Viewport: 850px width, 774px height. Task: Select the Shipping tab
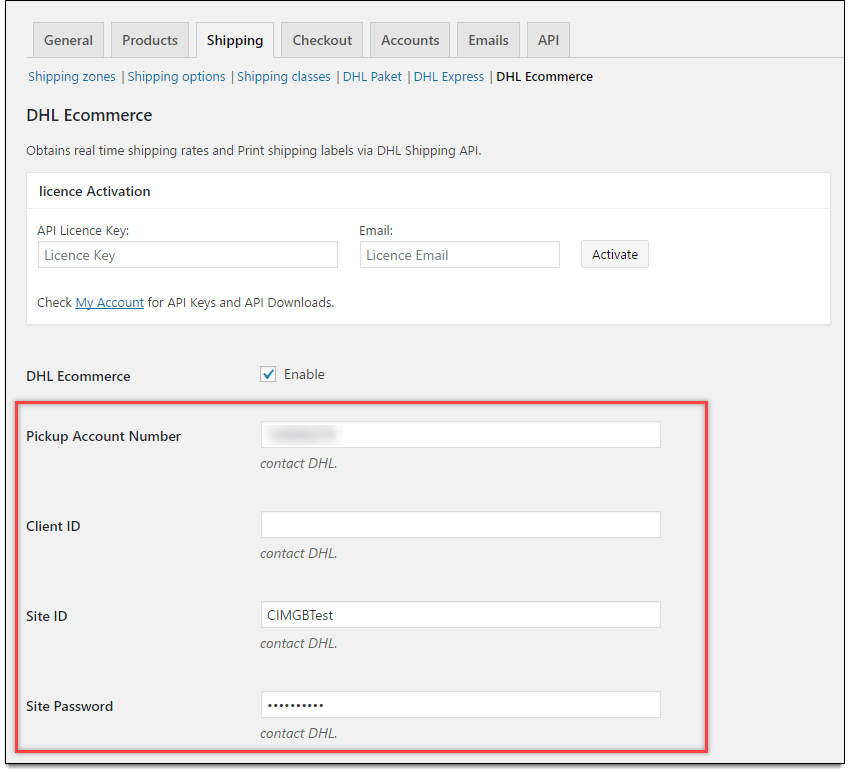(234, 39)
